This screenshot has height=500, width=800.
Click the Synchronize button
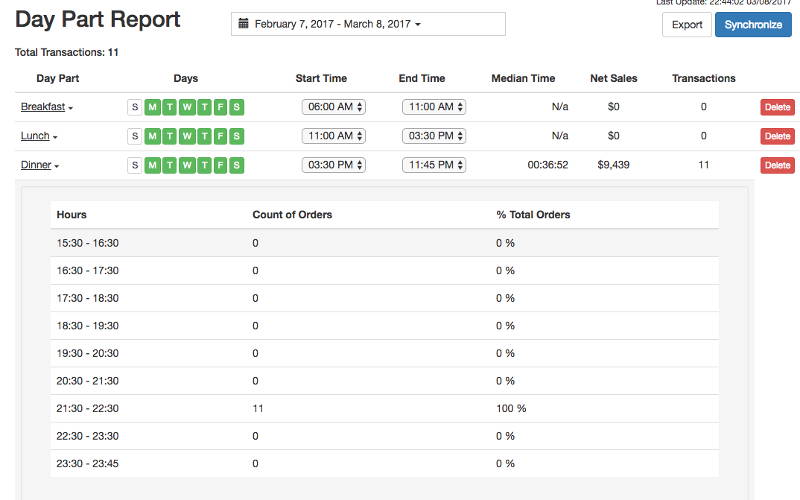753,24
